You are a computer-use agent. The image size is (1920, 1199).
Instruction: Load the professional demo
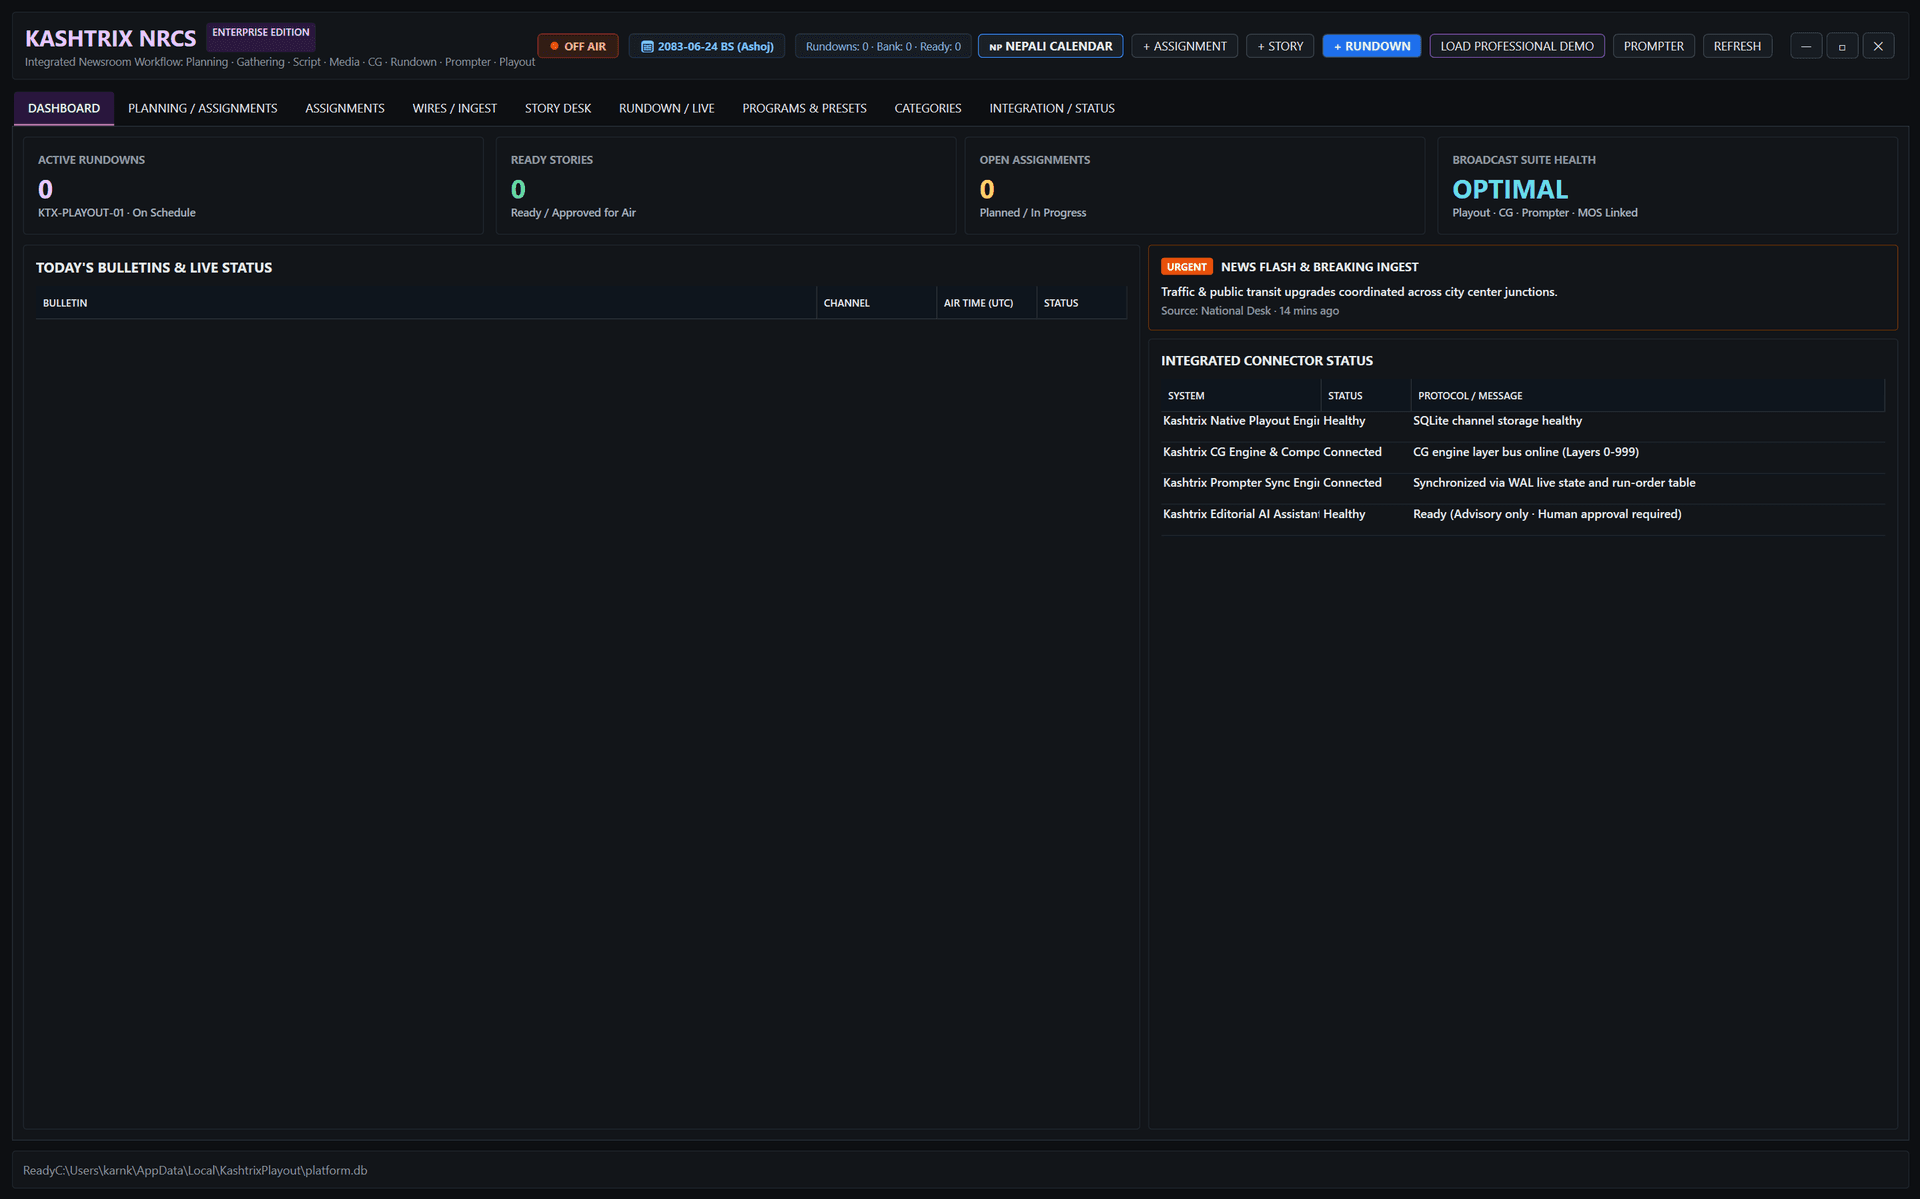1517,46
